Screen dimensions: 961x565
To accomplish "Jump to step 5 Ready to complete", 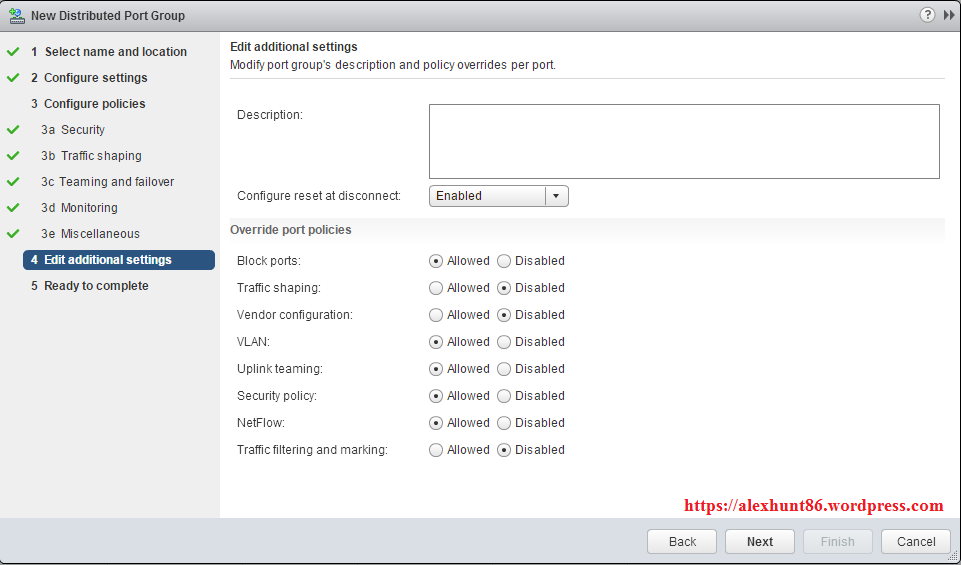I will tap(96, 286).
